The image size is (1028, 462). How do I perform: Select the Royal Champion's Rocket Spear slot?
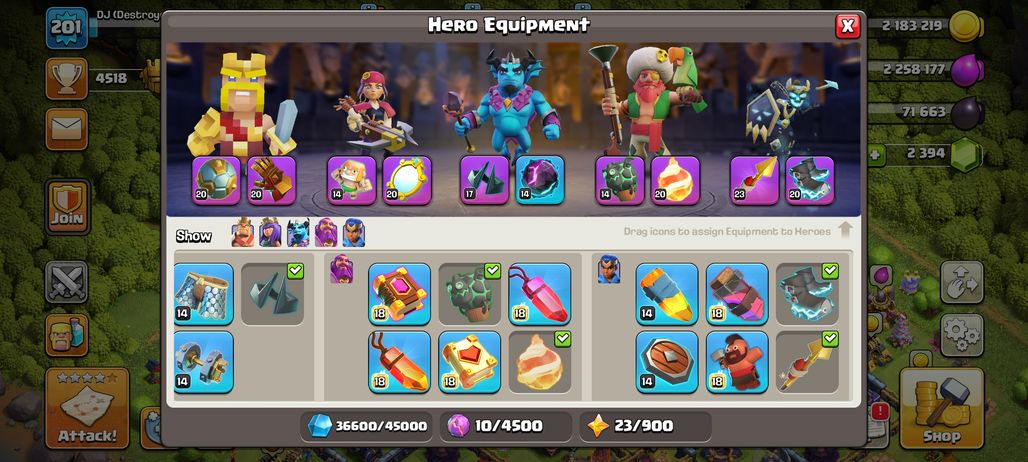[x=755, y=180]
